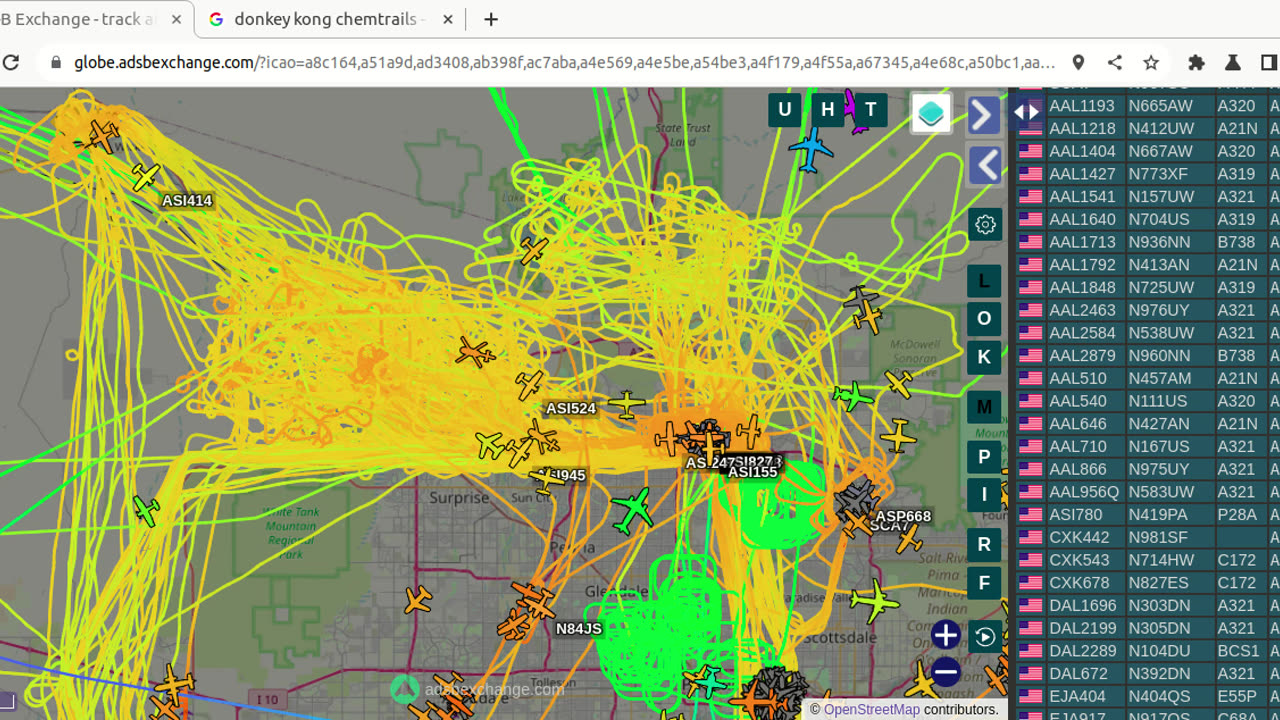Click the right-pointing chevron panel button
Viewport: 1280px width, 720px height.
(x=984, y=116)
